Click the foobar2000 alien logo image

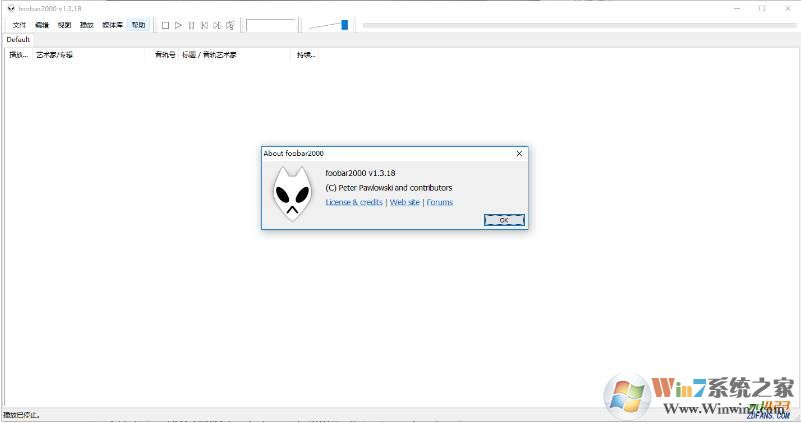coord(292,194)
